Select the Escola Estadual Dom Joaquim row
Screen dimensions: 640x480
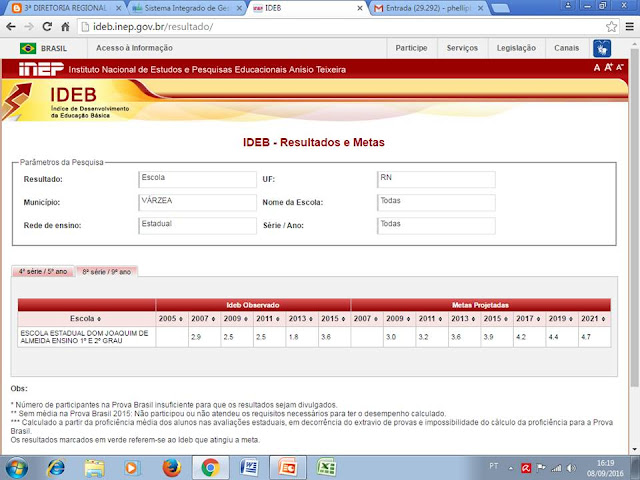pos(314,337)
